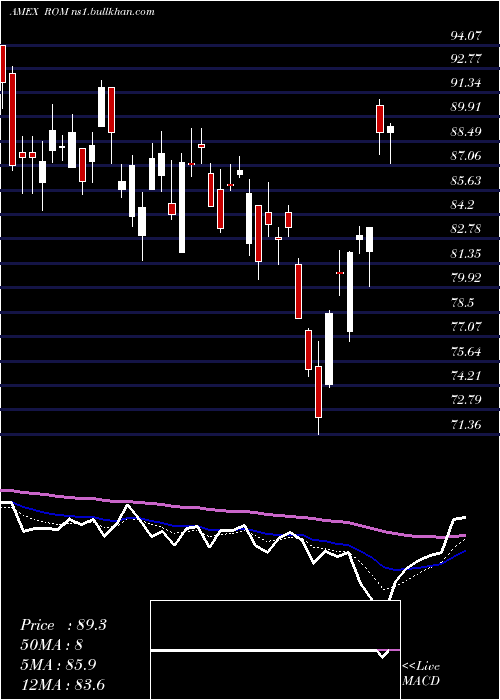The height and width of the screenshot is (700, 500).
Task: Click the 71.36 price axis label
Action: point(466,425)
